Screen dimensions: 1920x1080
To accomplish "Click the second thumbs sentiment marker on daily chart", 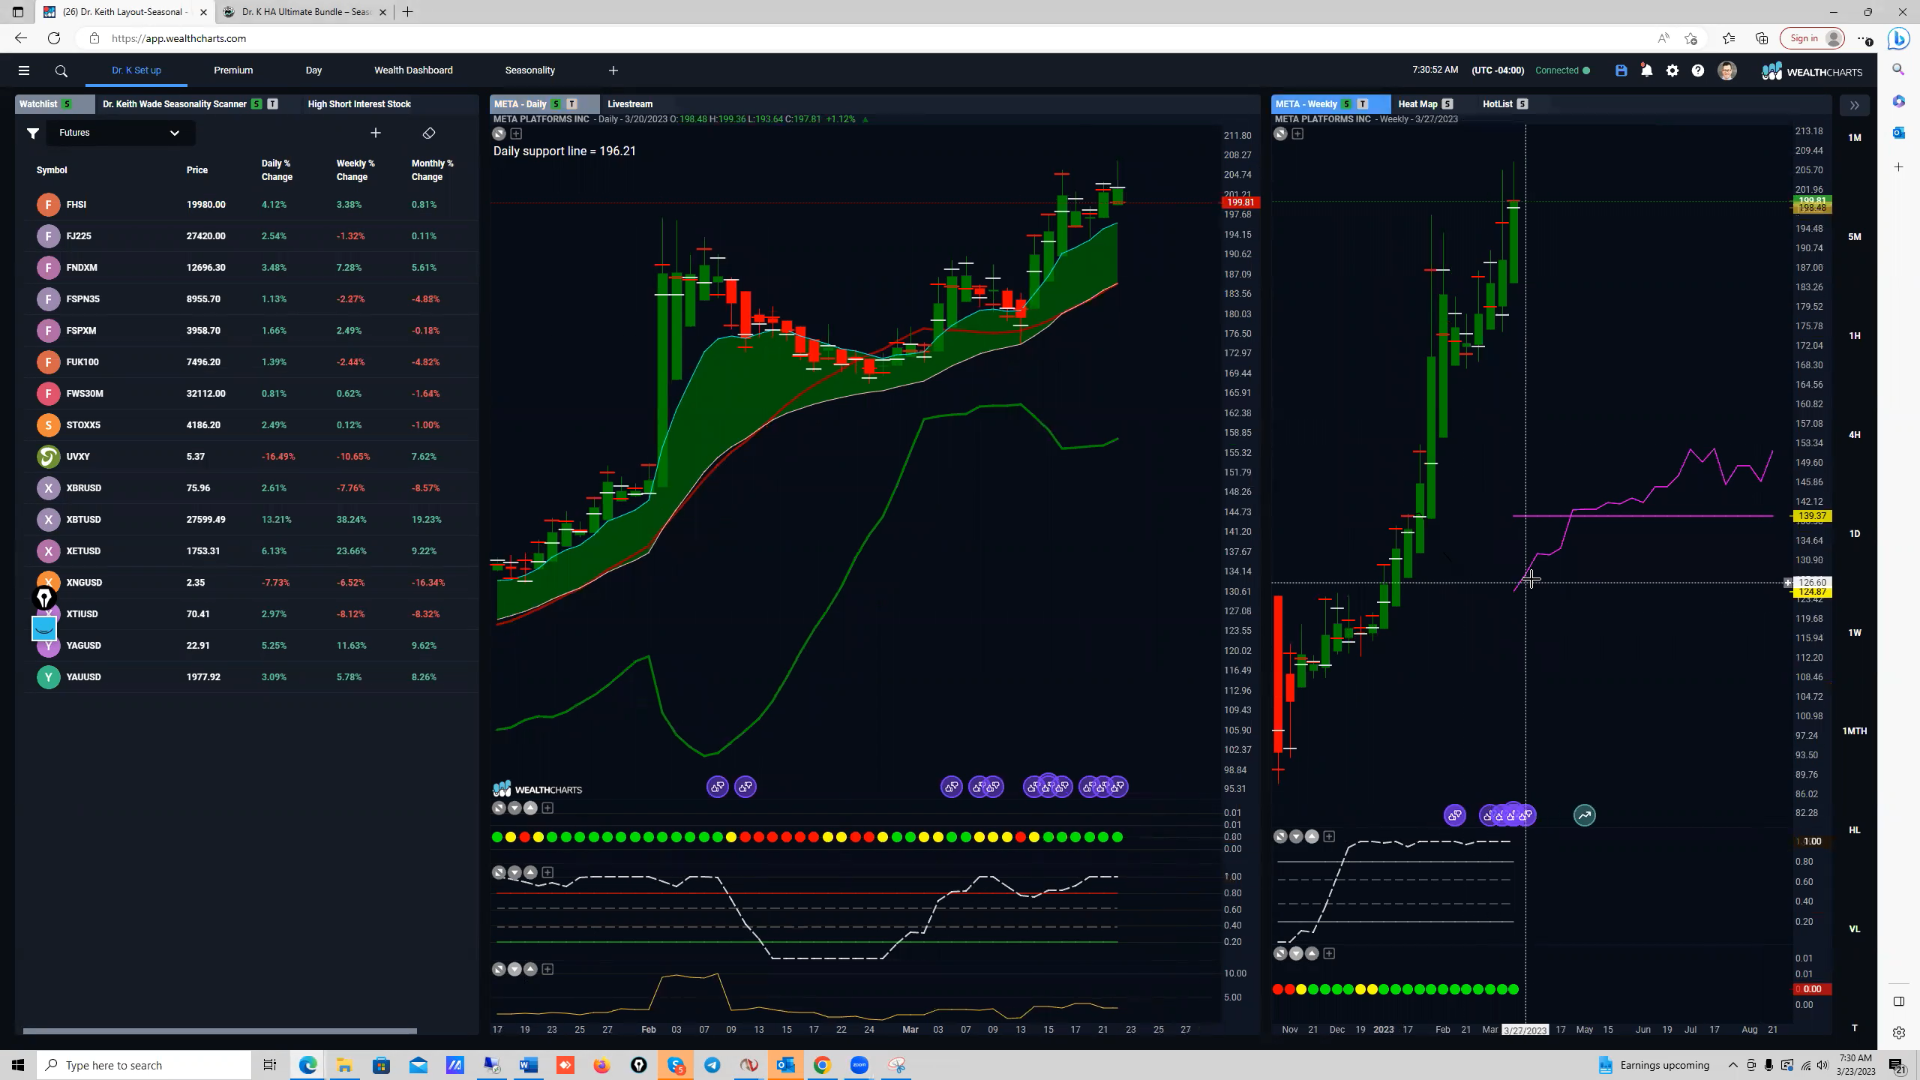I will 746,787.
